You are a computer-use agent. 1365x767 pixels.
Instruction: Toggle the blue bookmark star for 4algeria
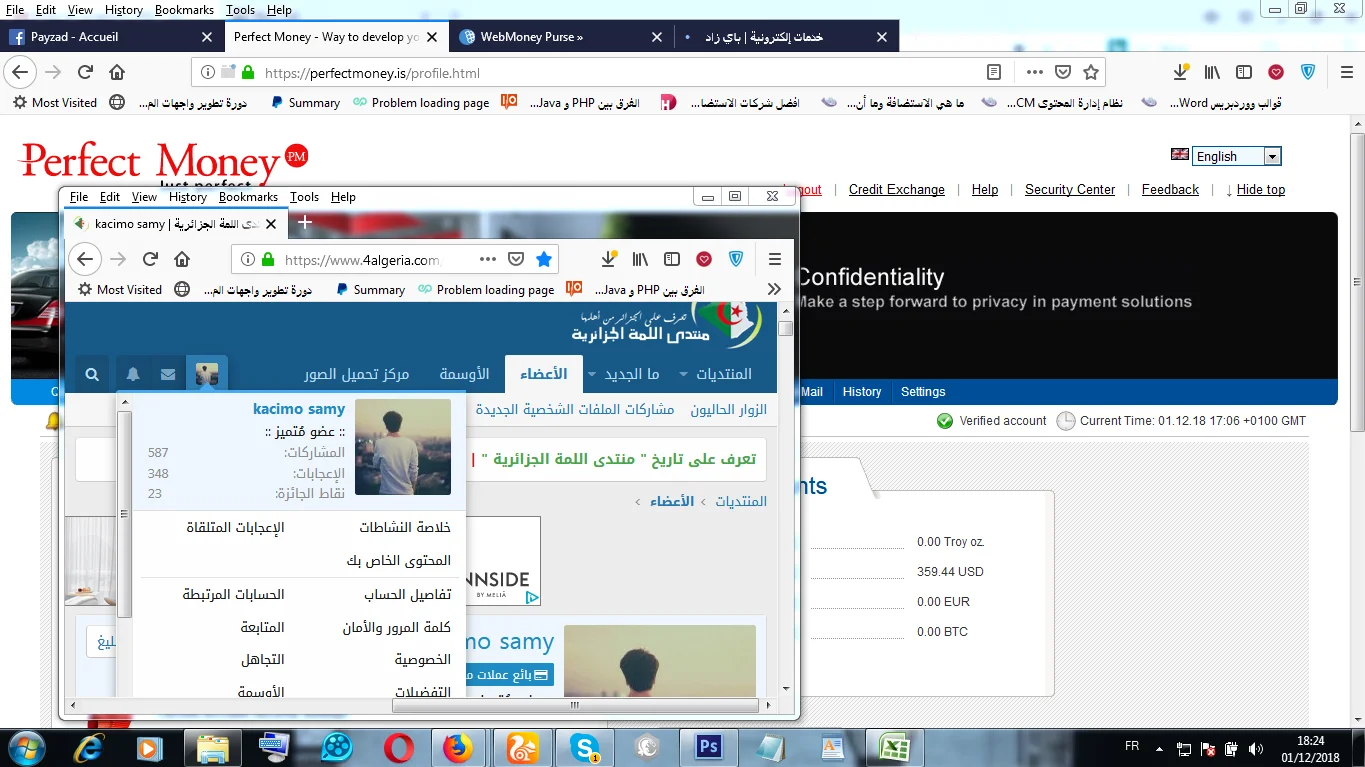tap(544, 259)
